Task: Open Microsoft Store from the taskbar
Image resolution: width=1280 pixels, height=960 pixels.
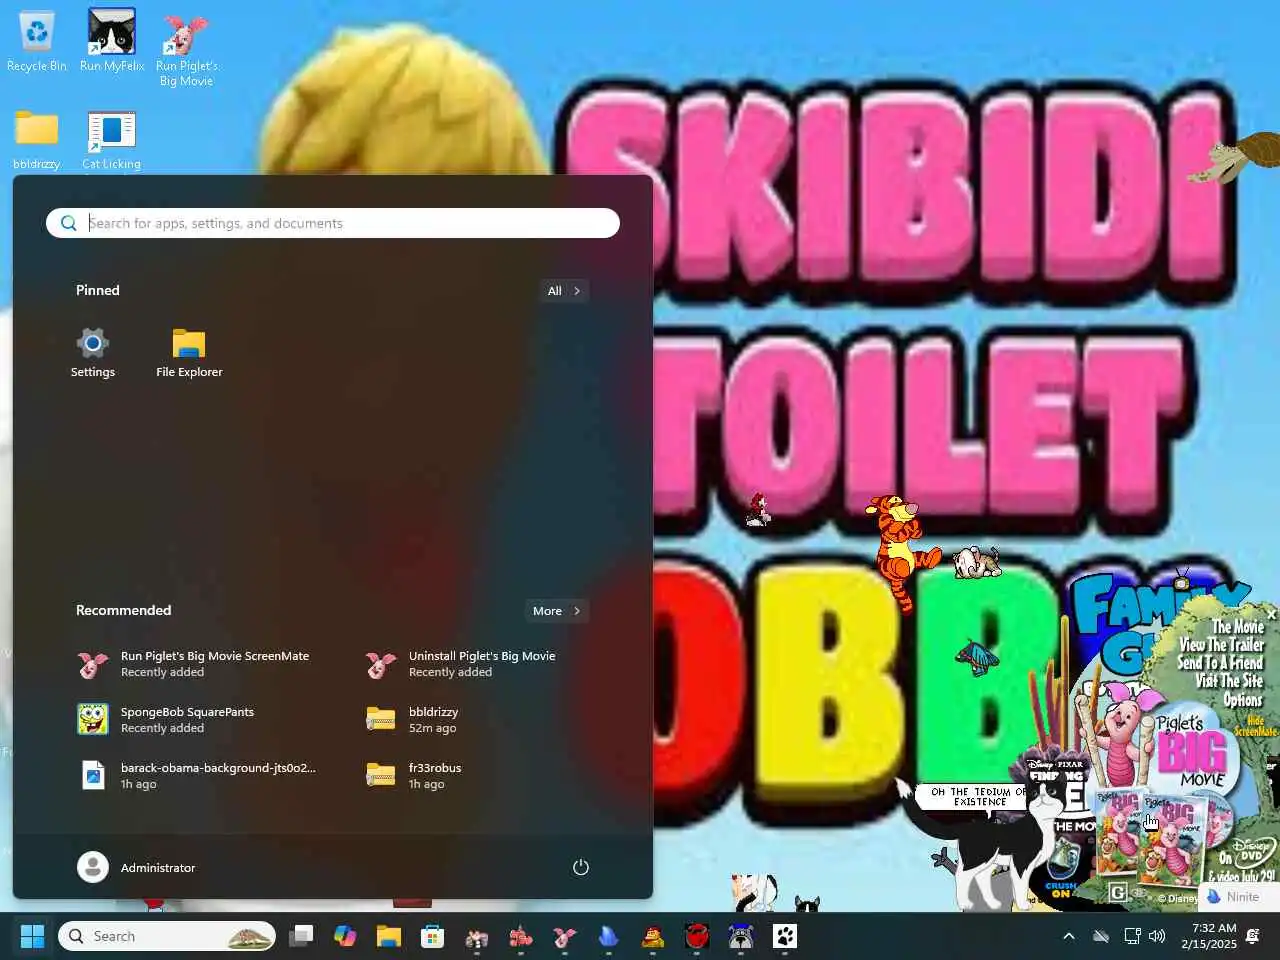Action: pos(433,936)
